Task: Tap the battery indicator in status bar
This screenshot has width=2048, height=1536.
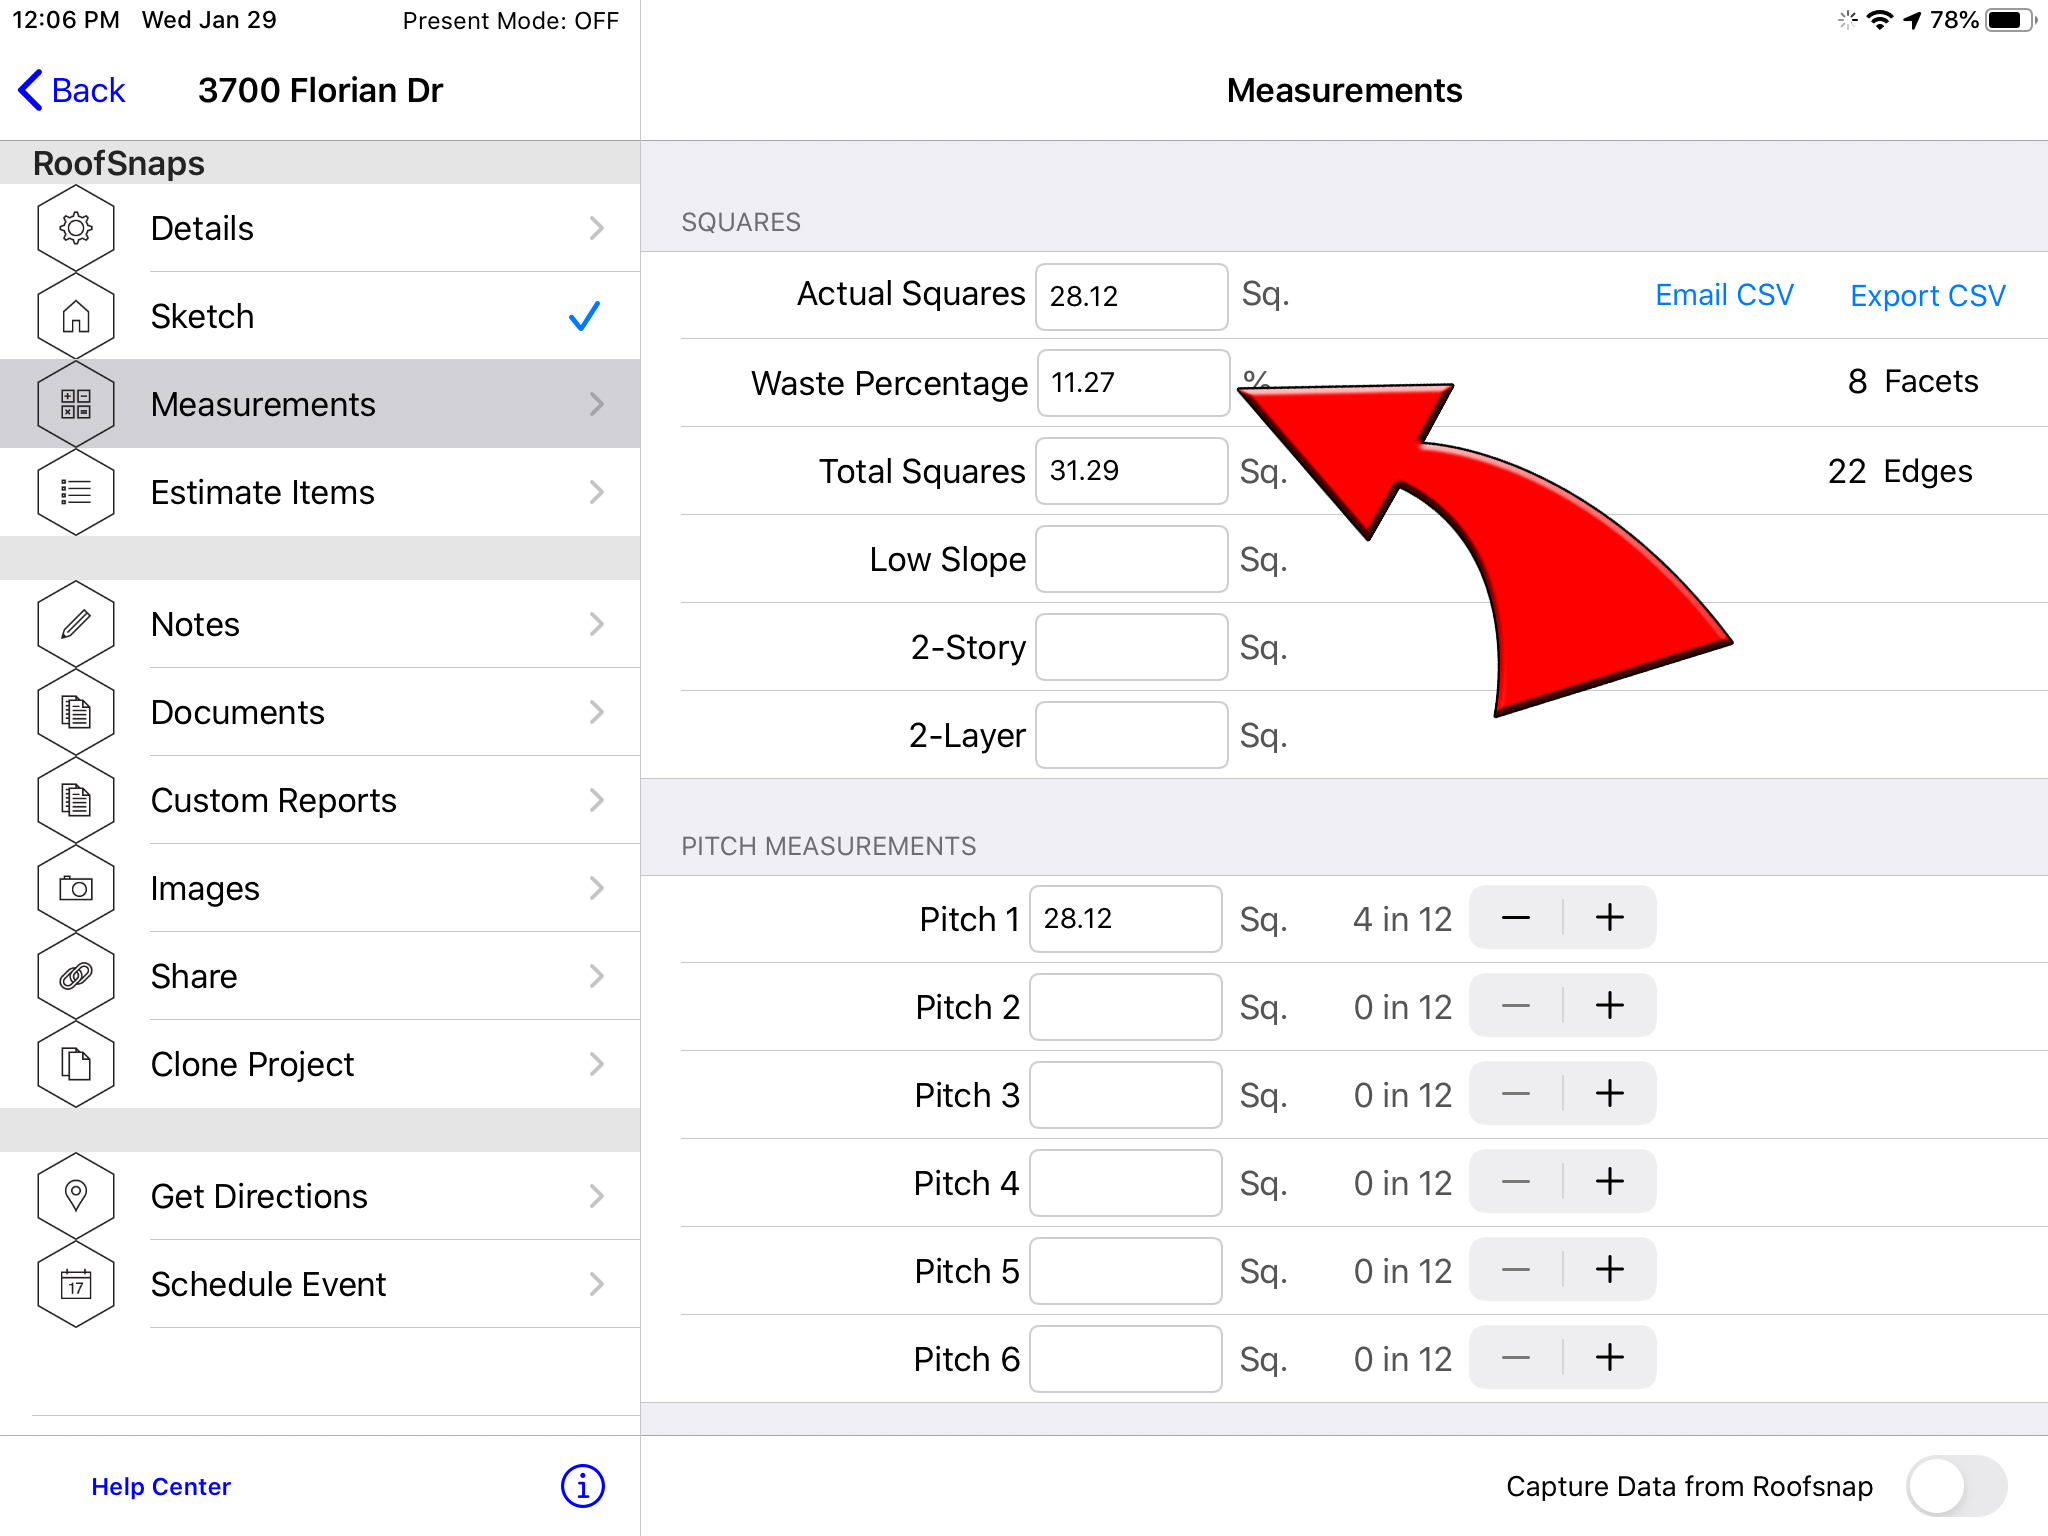Action: (x=2011, y=20)
